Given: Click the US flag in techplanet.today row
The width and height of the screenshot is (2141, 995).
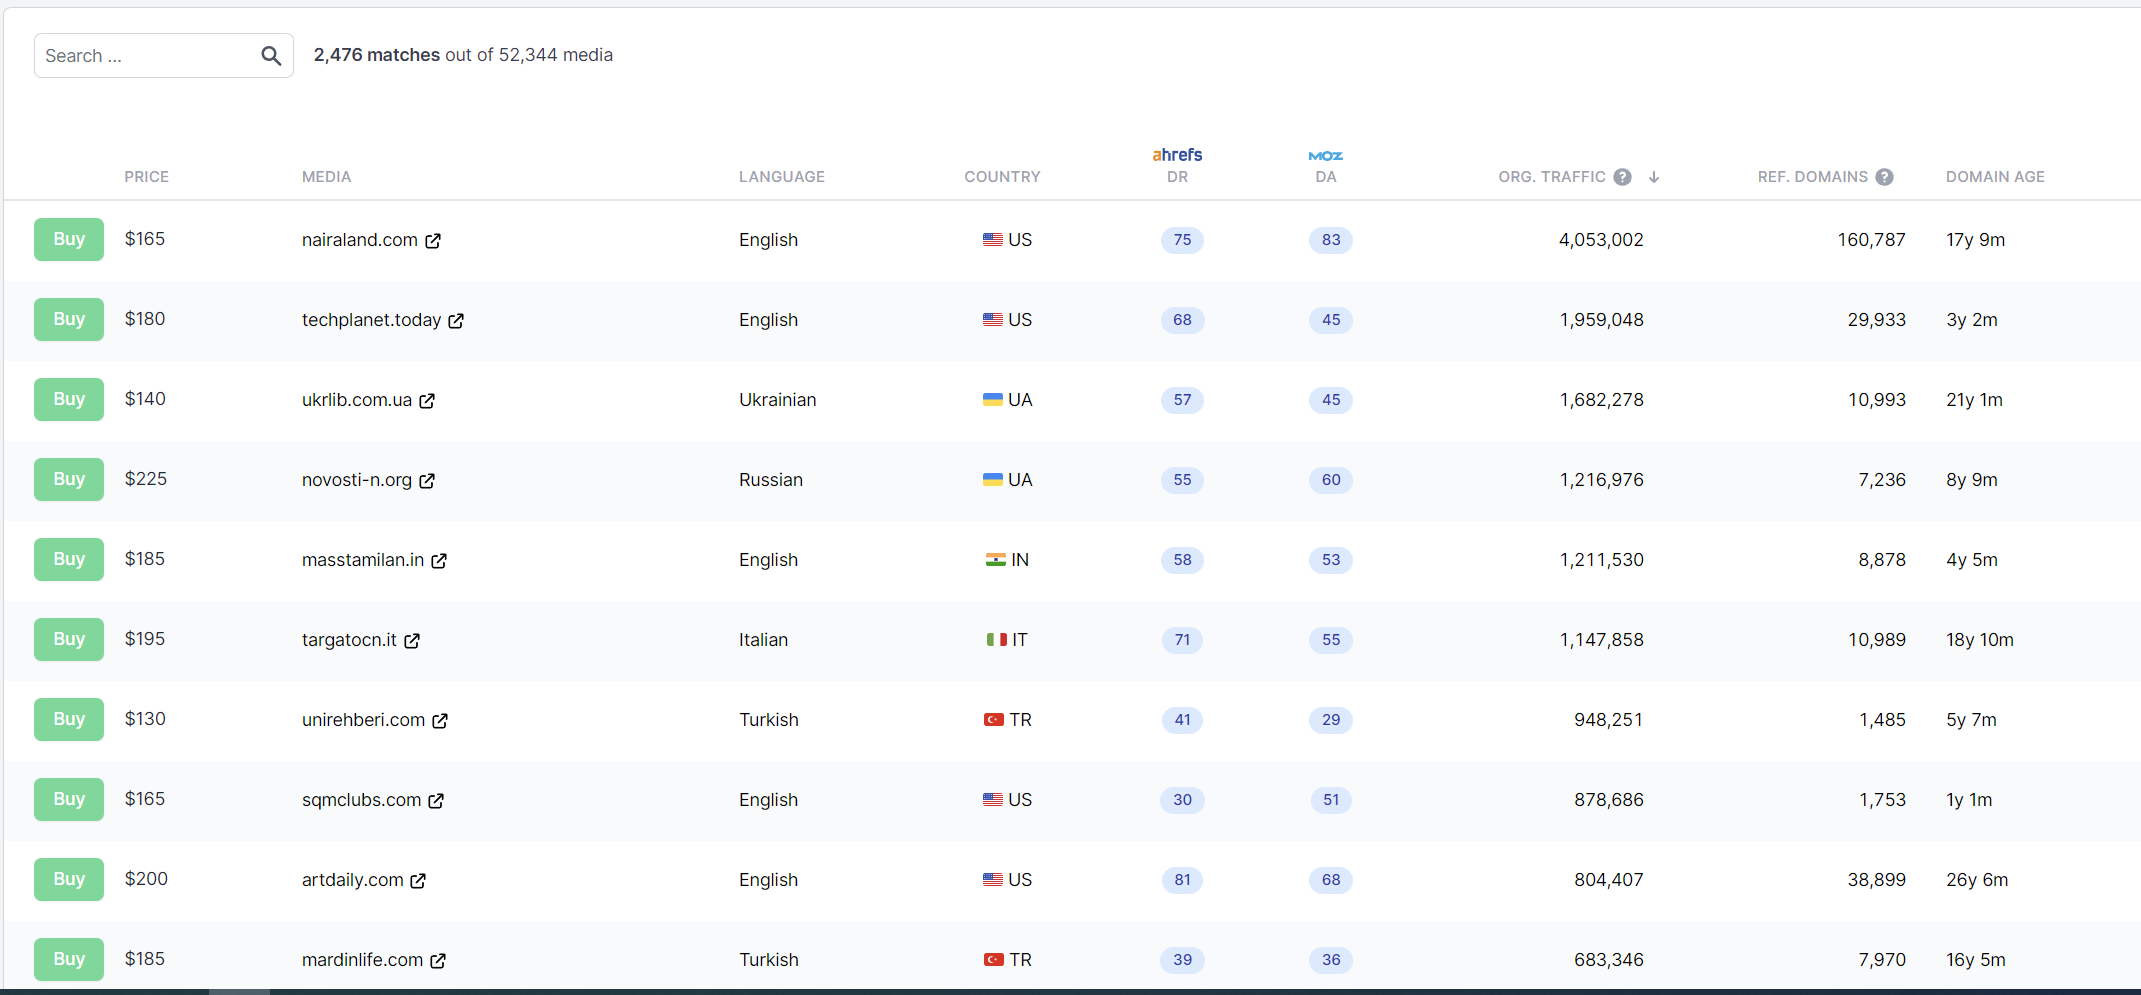Looking at the screenshot, I should [993, 320].
